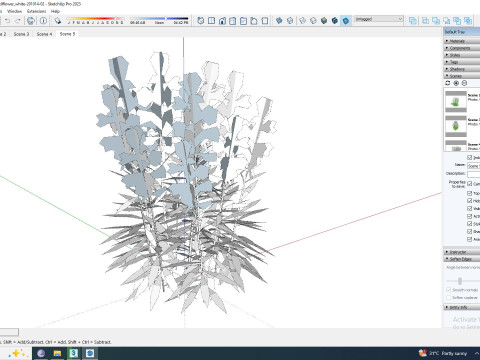Screen dimensions: 480x360
Task: Open the Extensions menu
Action: [36, 11]
